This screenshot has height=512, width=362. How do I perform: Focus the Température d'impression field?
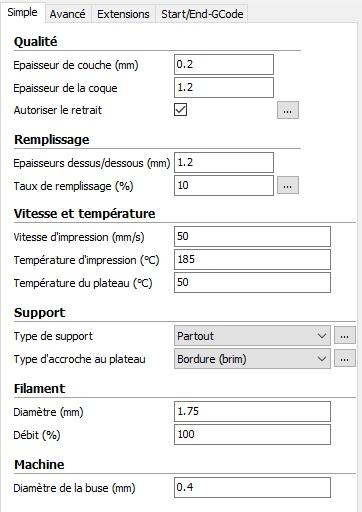tap(252, 260)
